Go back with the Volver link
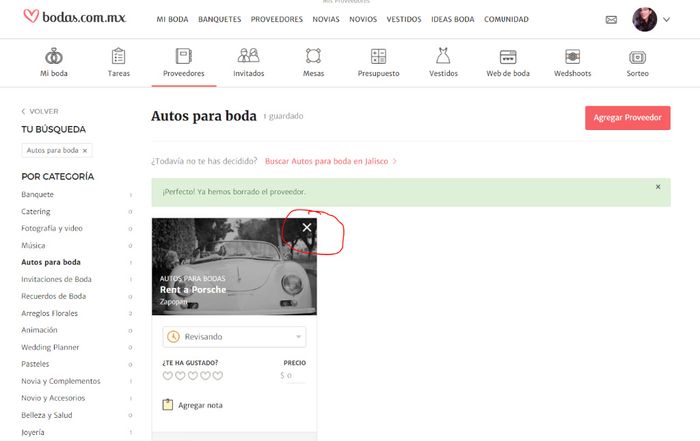The height and width of the screenshot is (441, 700). click(40, 111)
